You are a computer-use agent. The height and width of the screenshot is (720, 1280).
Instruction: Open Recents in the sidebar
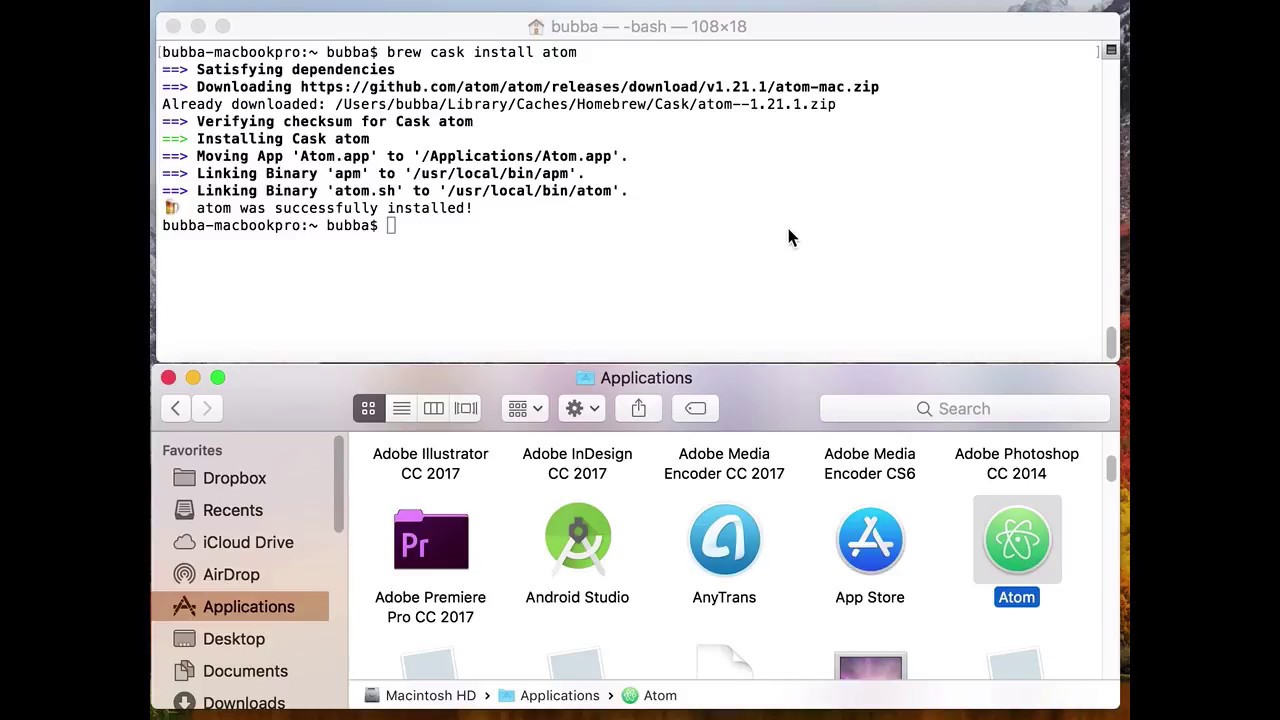pos(240,510)
